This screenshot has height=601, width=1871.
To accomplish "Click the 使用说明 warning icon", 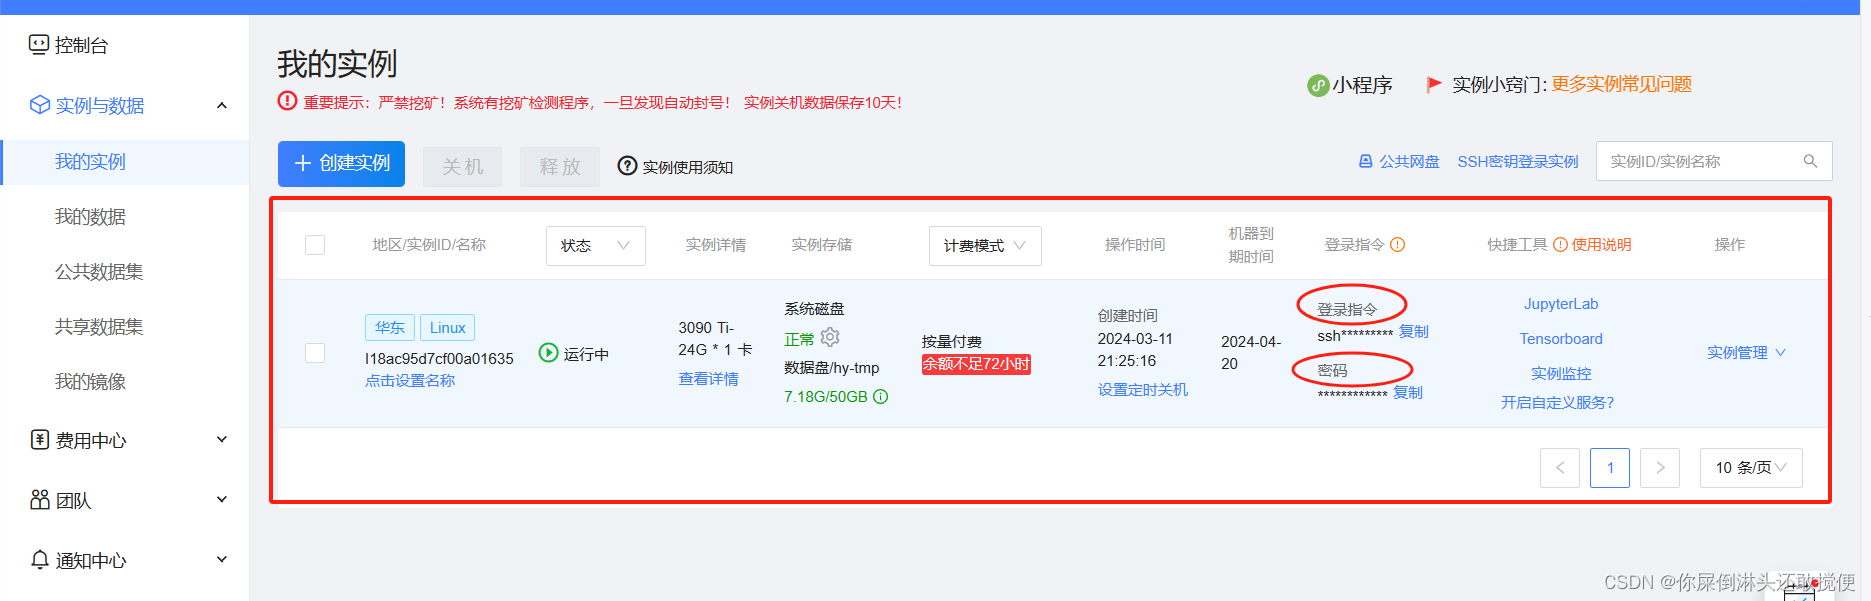I will 1560,245.
